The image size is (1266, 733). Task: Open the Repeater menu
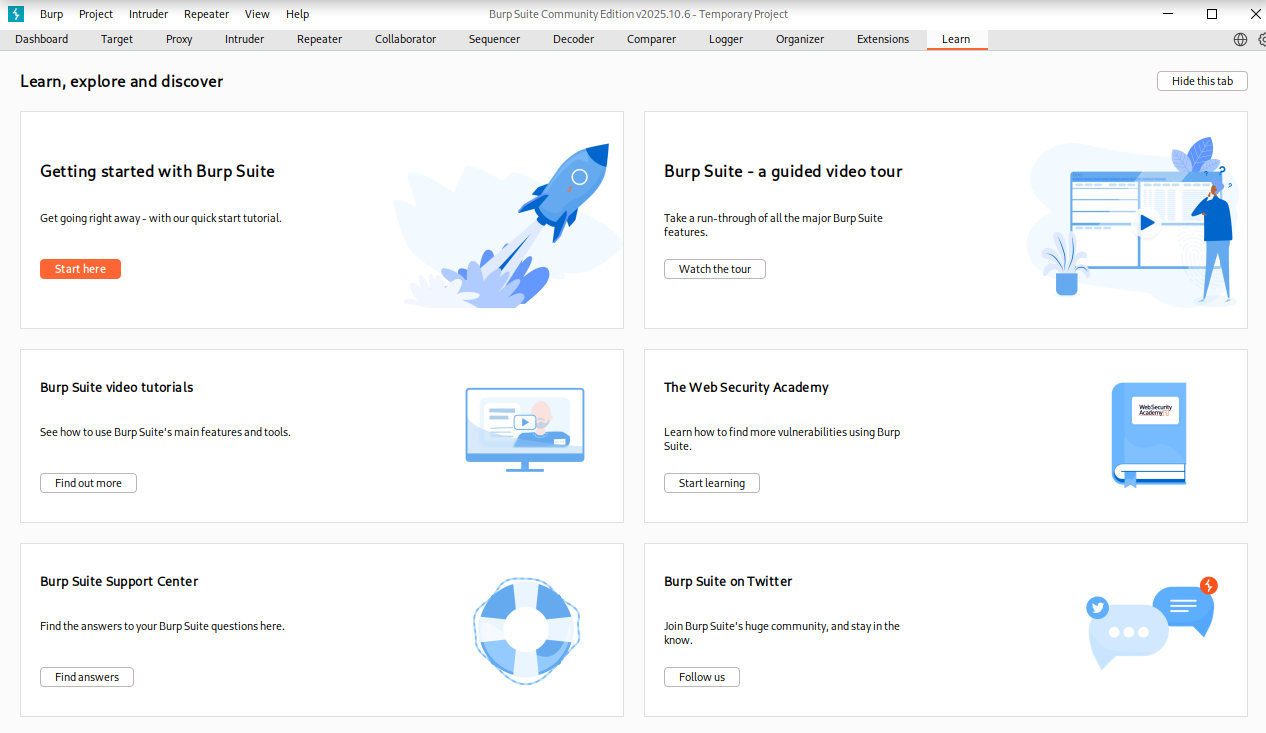click(x=206, y=14)
